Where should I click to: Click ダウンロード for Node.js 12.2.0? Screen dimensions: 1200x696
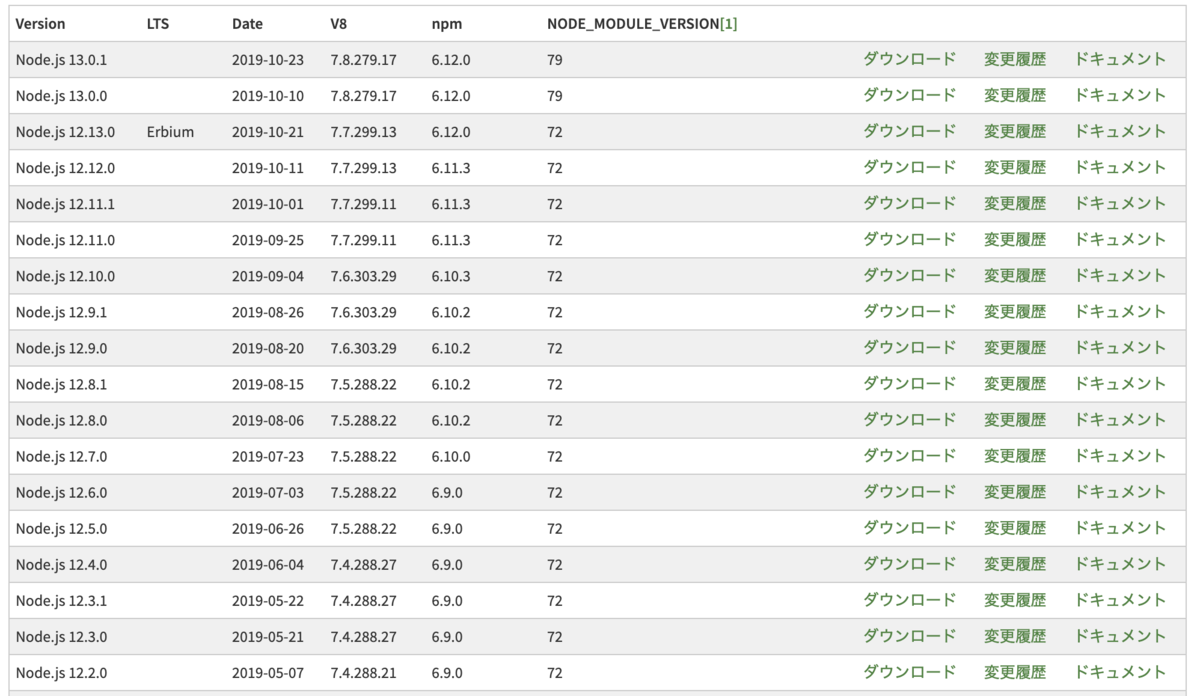[910, 671]
